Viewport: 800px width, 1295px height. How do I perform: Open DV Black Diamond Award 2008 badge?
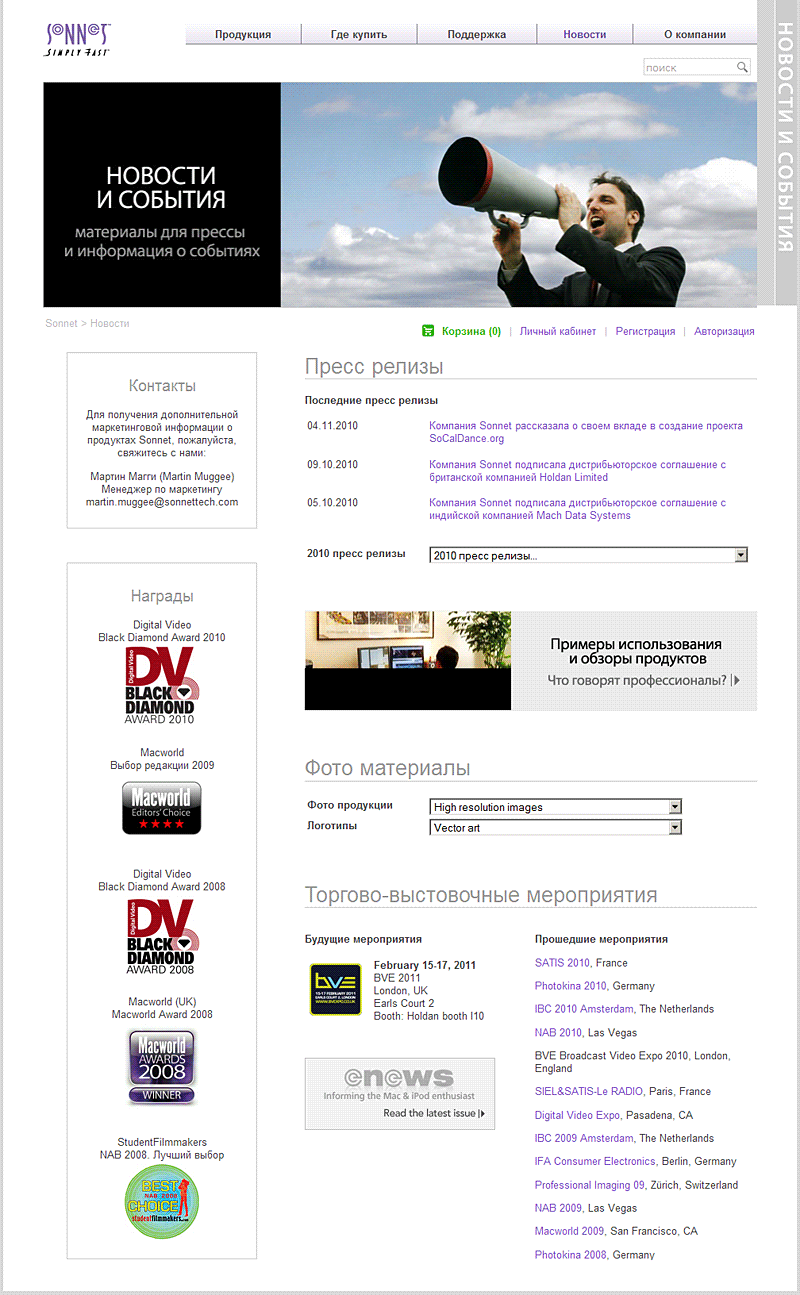point(161,936)
